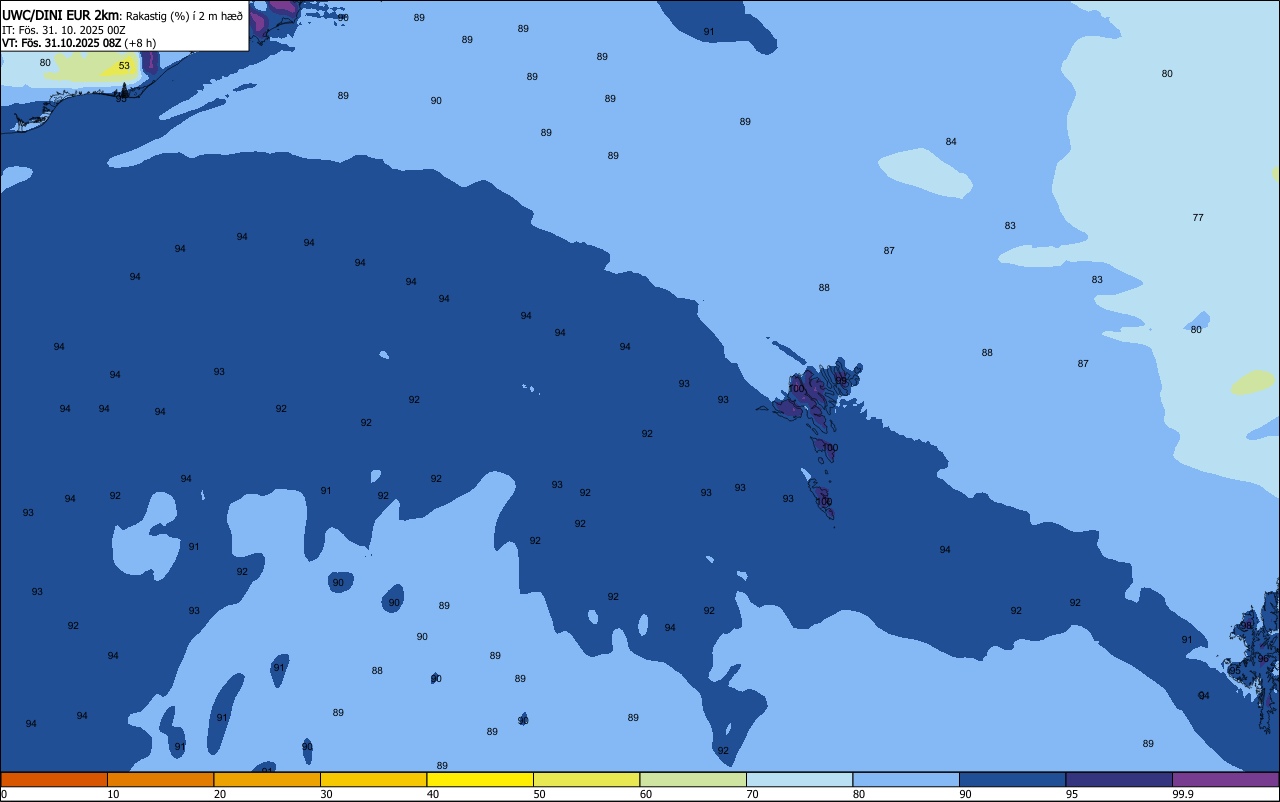This screenshot has width=1280, height=802.
Task: Click the purple above-99.9 legend swatch
Action: tap(1225, 779)
